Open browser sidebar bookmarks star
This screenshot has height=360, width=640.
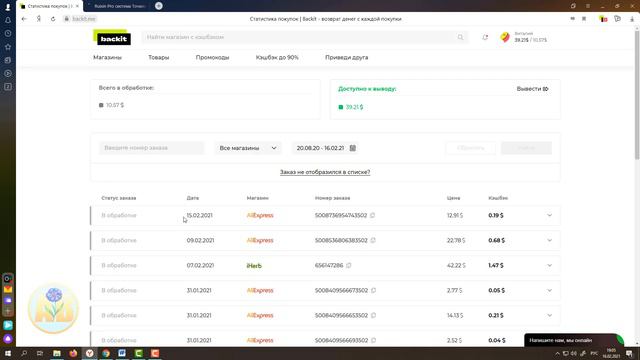[8, 47]
